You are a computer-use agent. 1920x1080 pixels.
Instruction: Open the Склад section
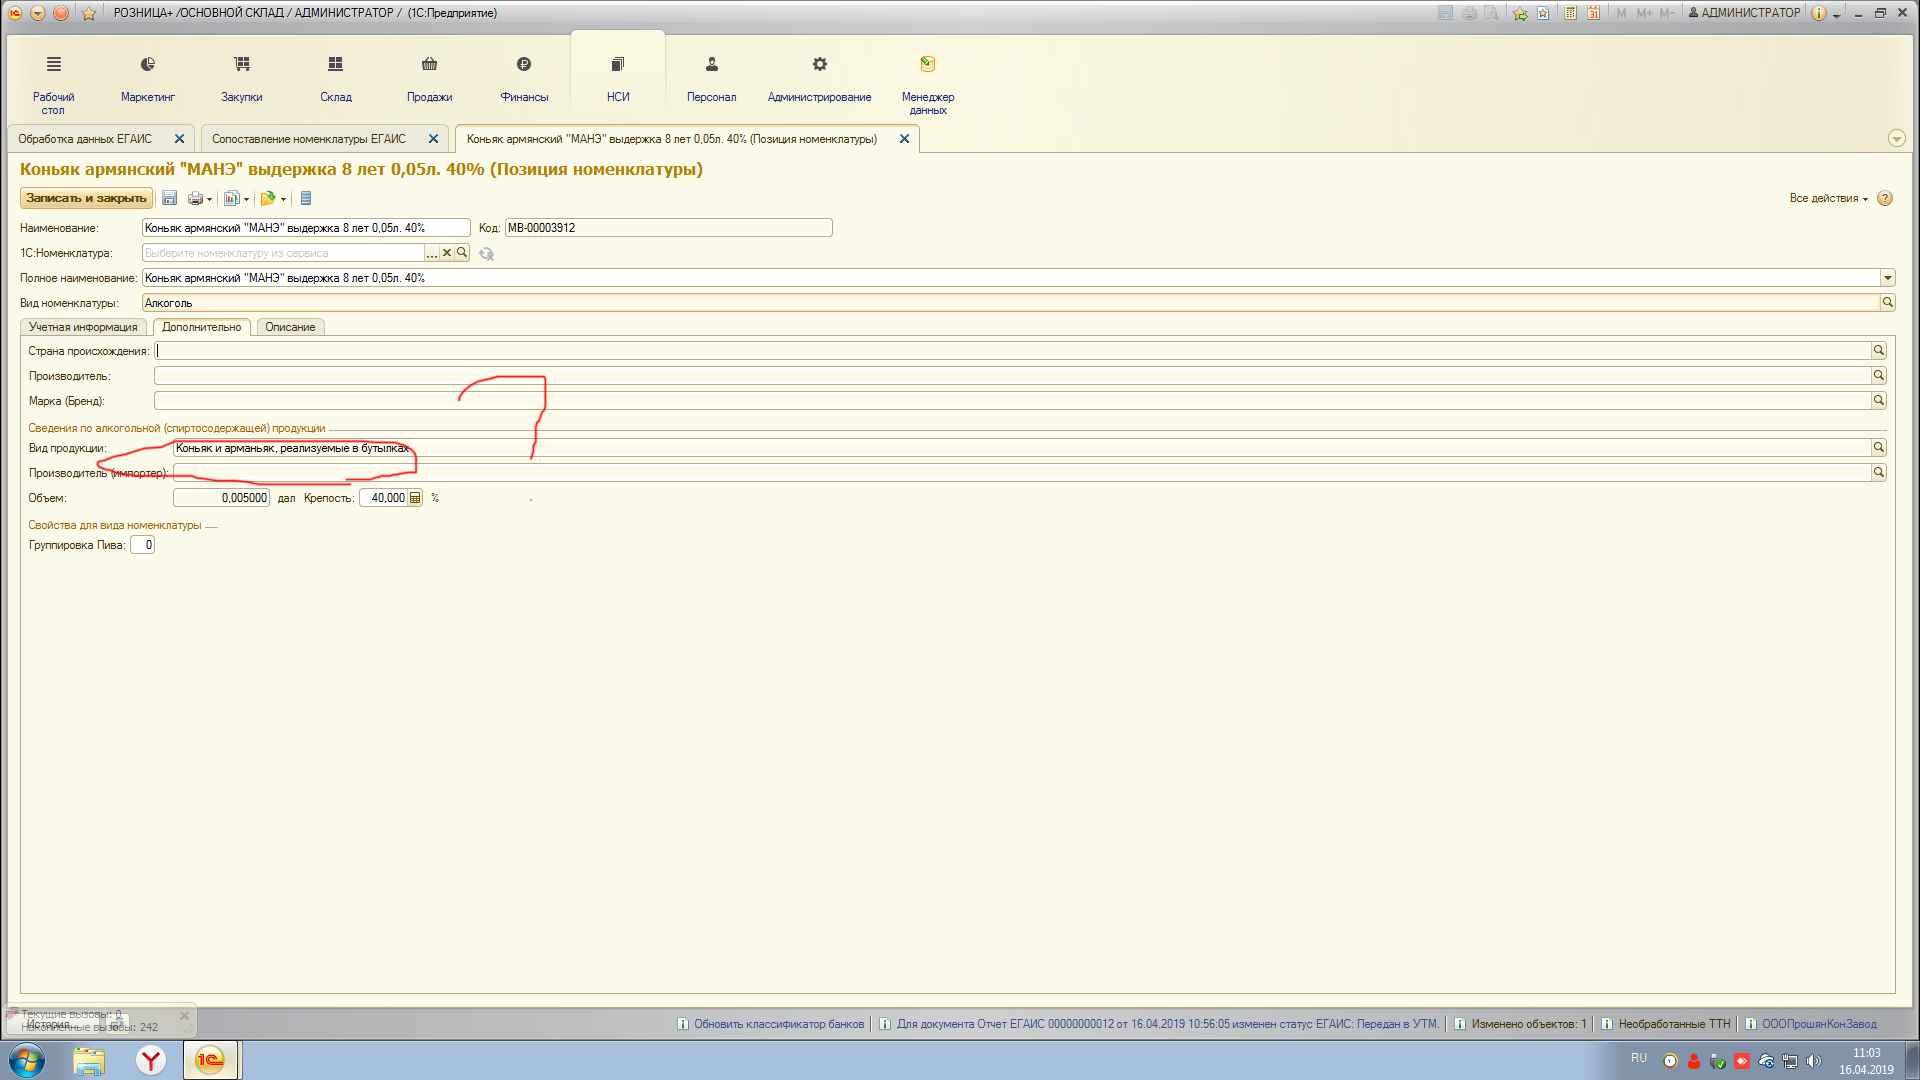[335, 80]
